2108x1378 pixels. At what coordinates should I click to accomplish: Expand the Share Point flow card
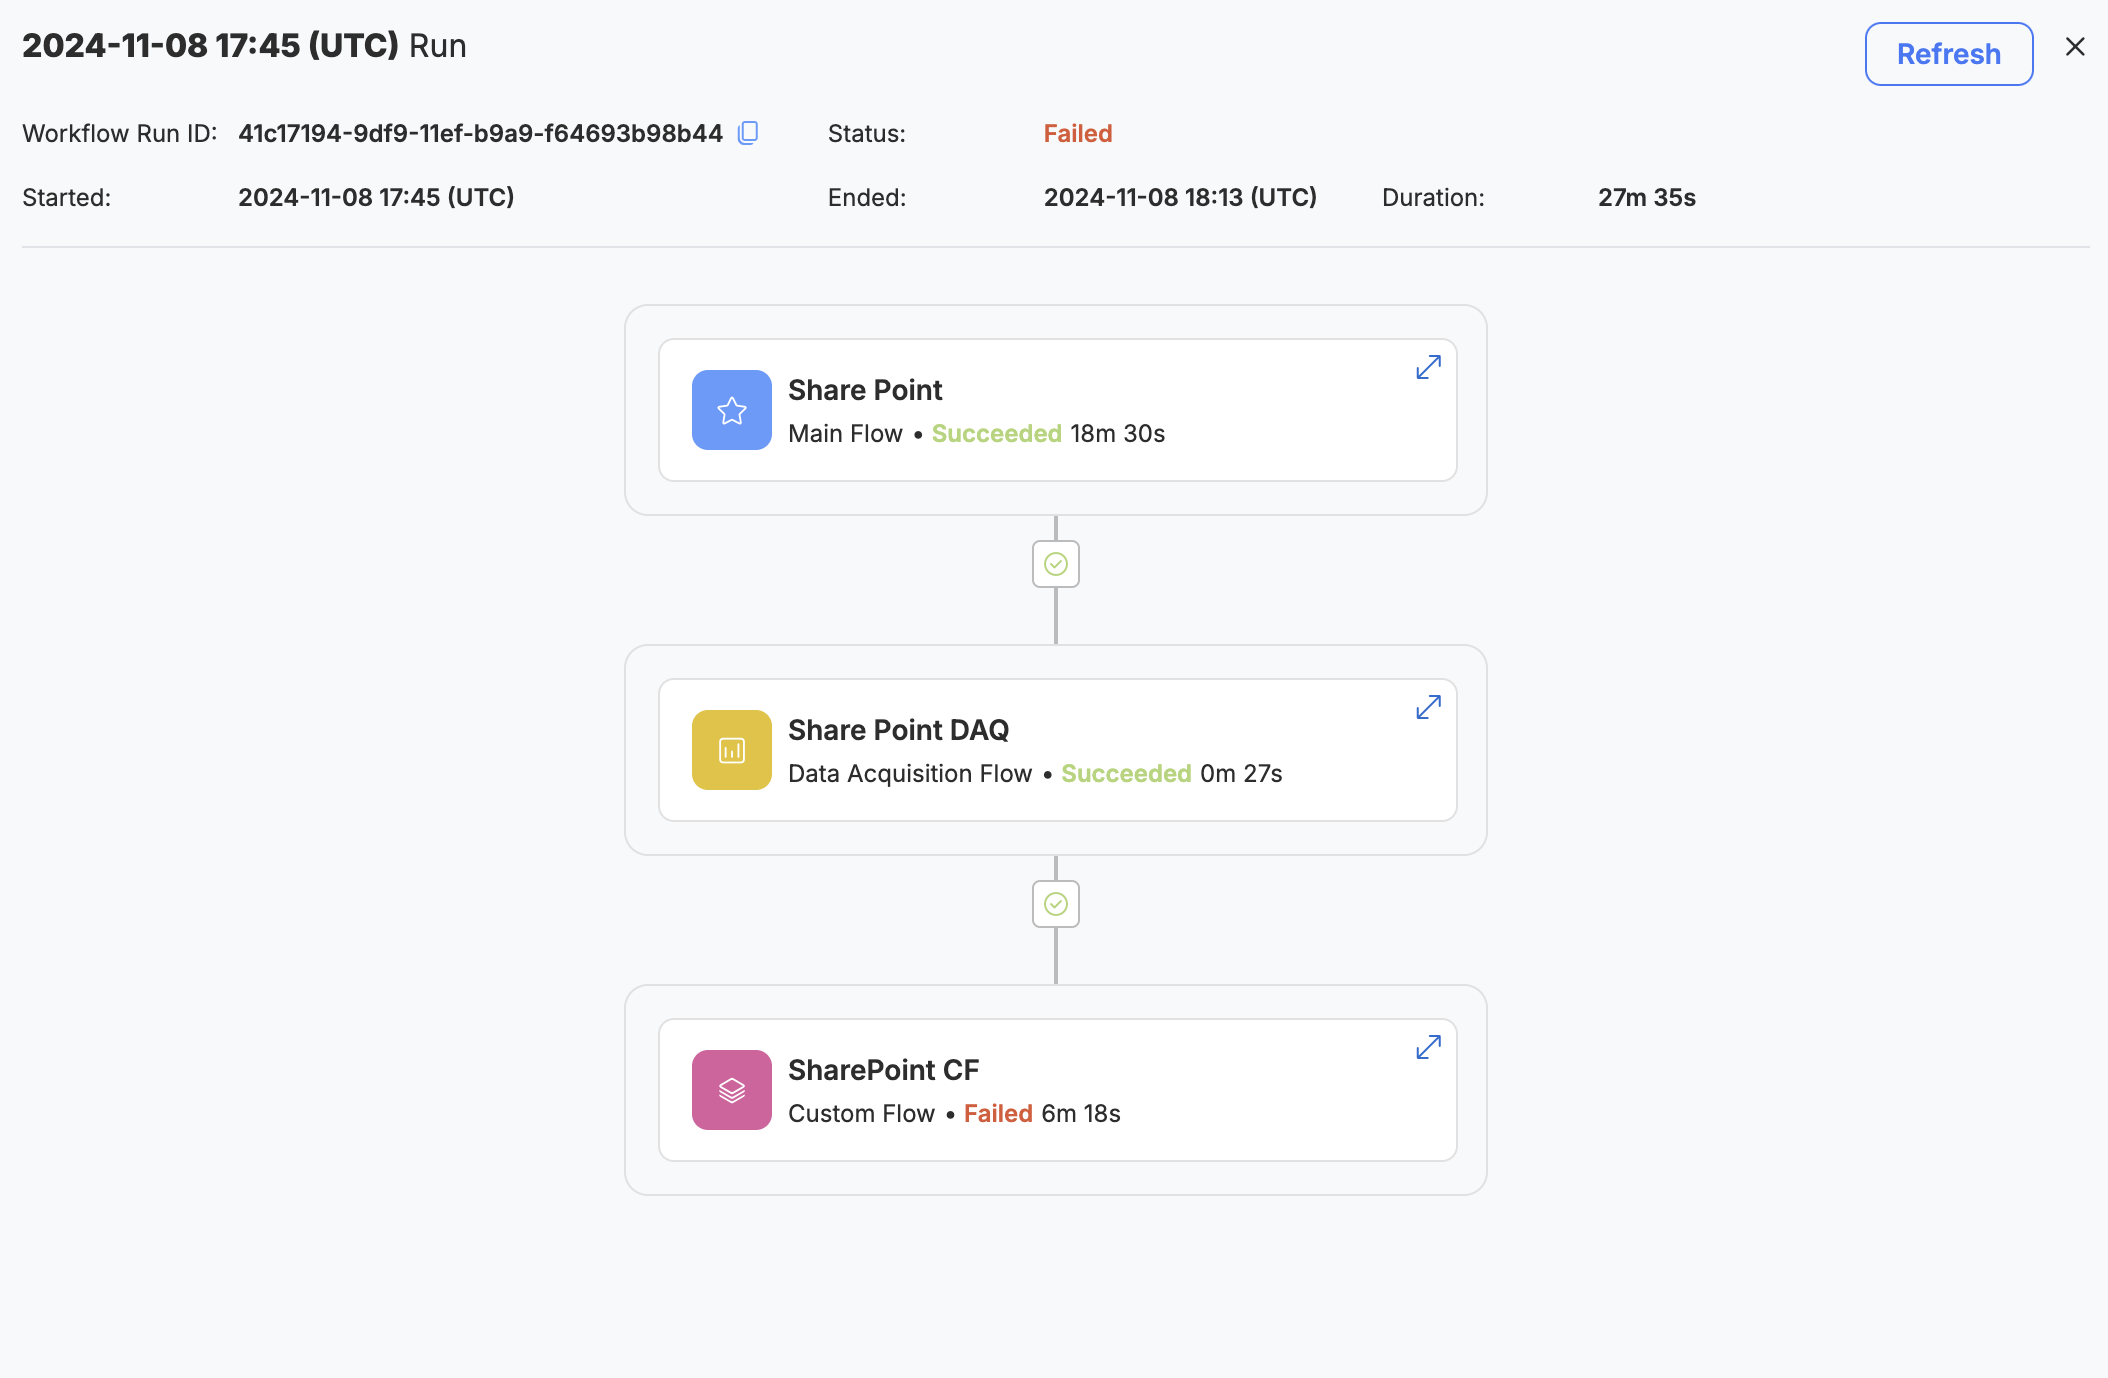point(1428,367)
